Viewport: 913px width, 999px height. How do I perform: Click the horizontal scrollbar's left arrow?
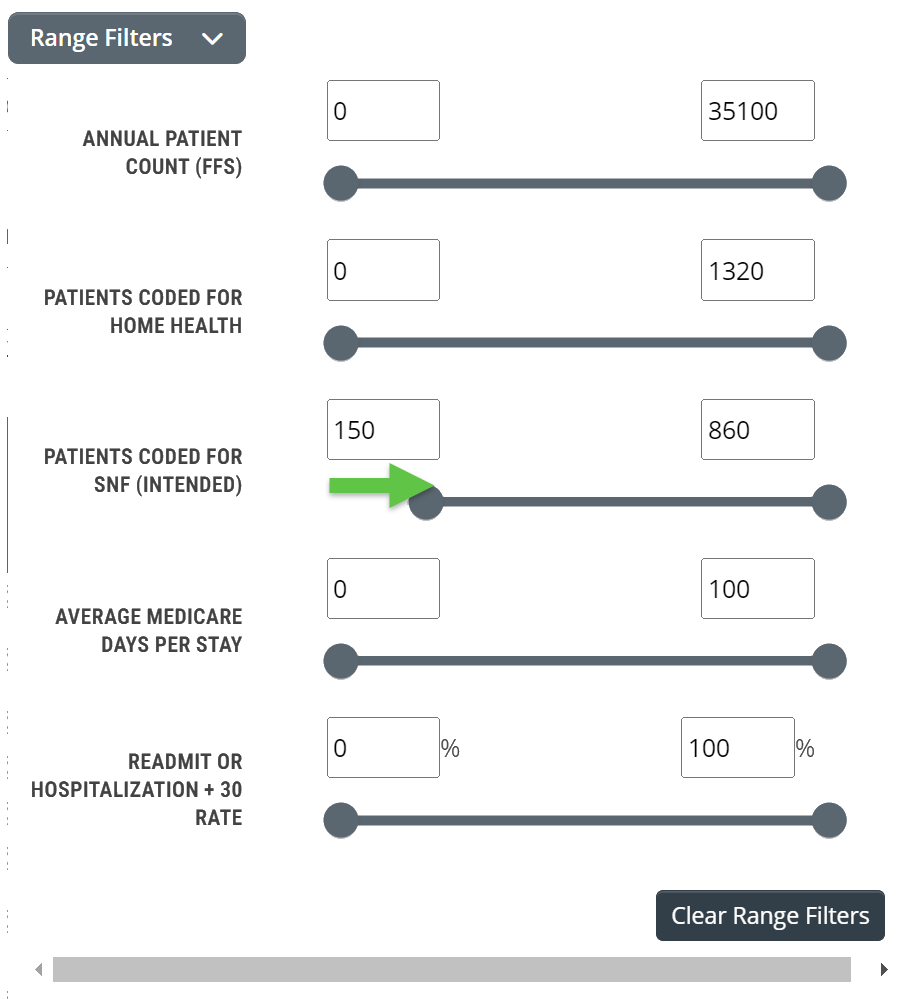(x=39, y=970)
